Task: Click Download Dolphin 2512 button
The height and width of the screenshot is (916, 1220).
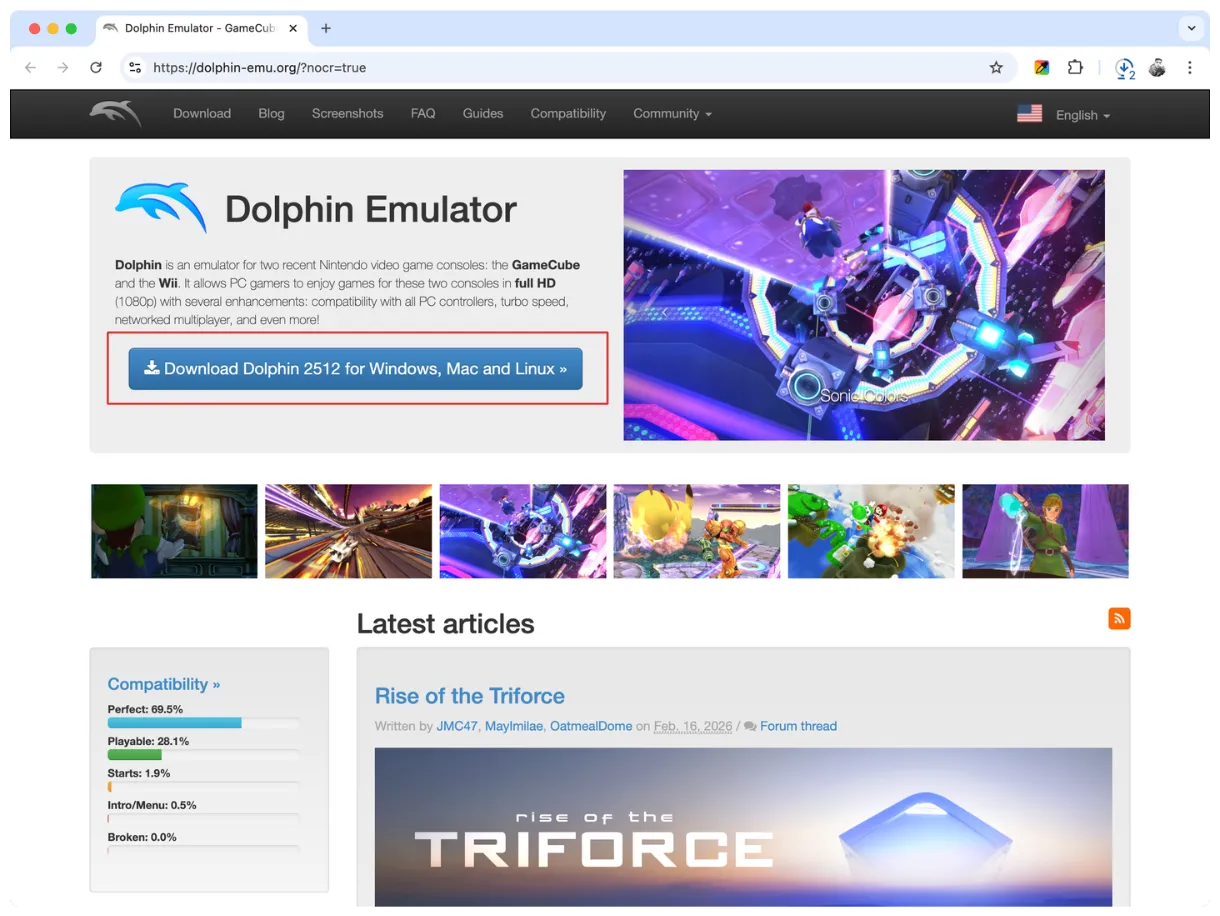Action: point(355,369)
